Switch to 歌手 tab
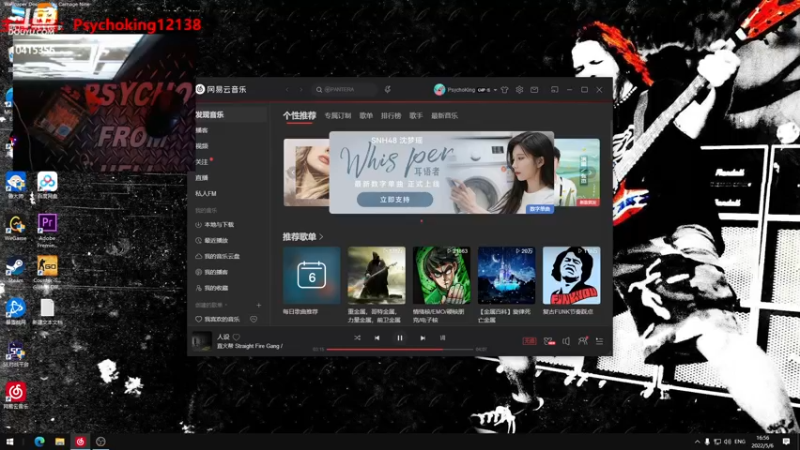 pos(416,116)
